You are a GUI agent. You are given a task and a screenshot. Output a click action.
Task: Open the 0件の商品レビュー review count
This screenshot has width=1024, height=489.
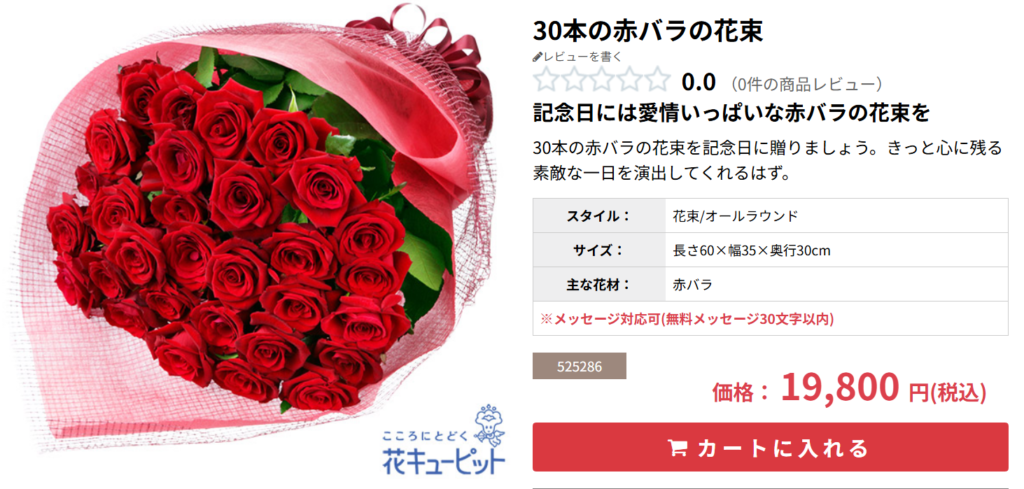(x=807, y=84)
